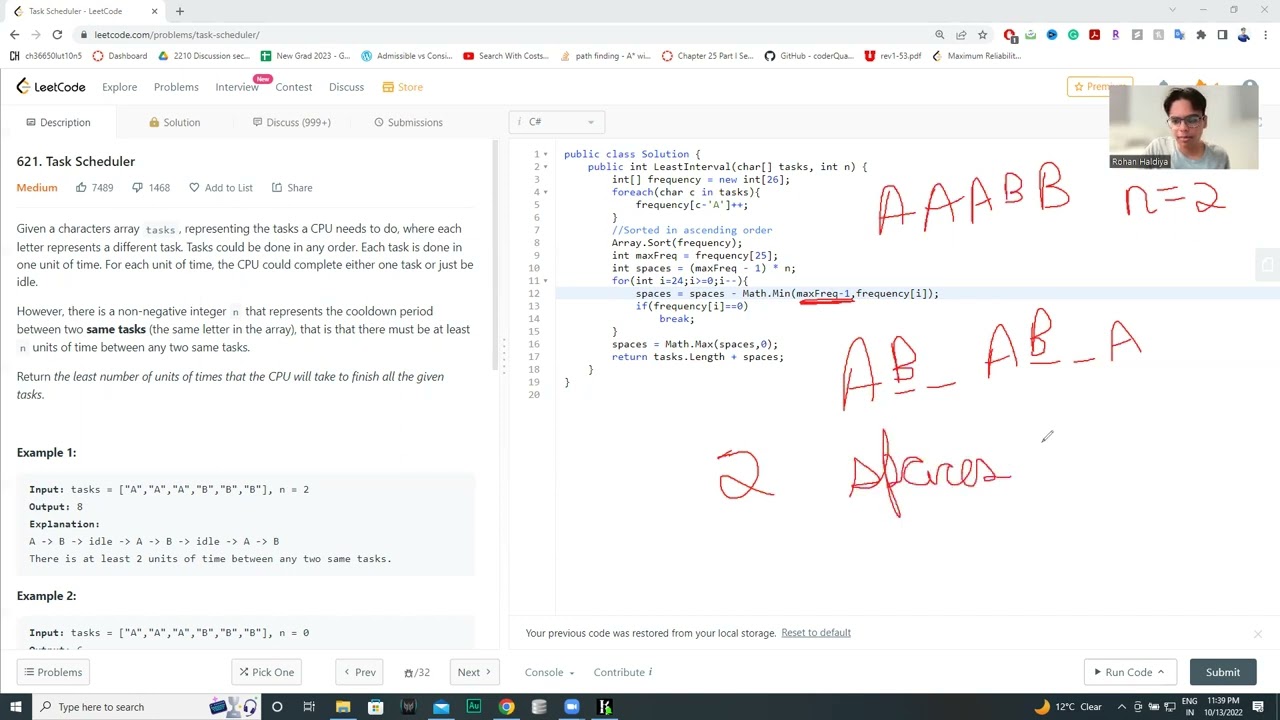Click the browser zoom magnifier icon

tap(939, 34)
